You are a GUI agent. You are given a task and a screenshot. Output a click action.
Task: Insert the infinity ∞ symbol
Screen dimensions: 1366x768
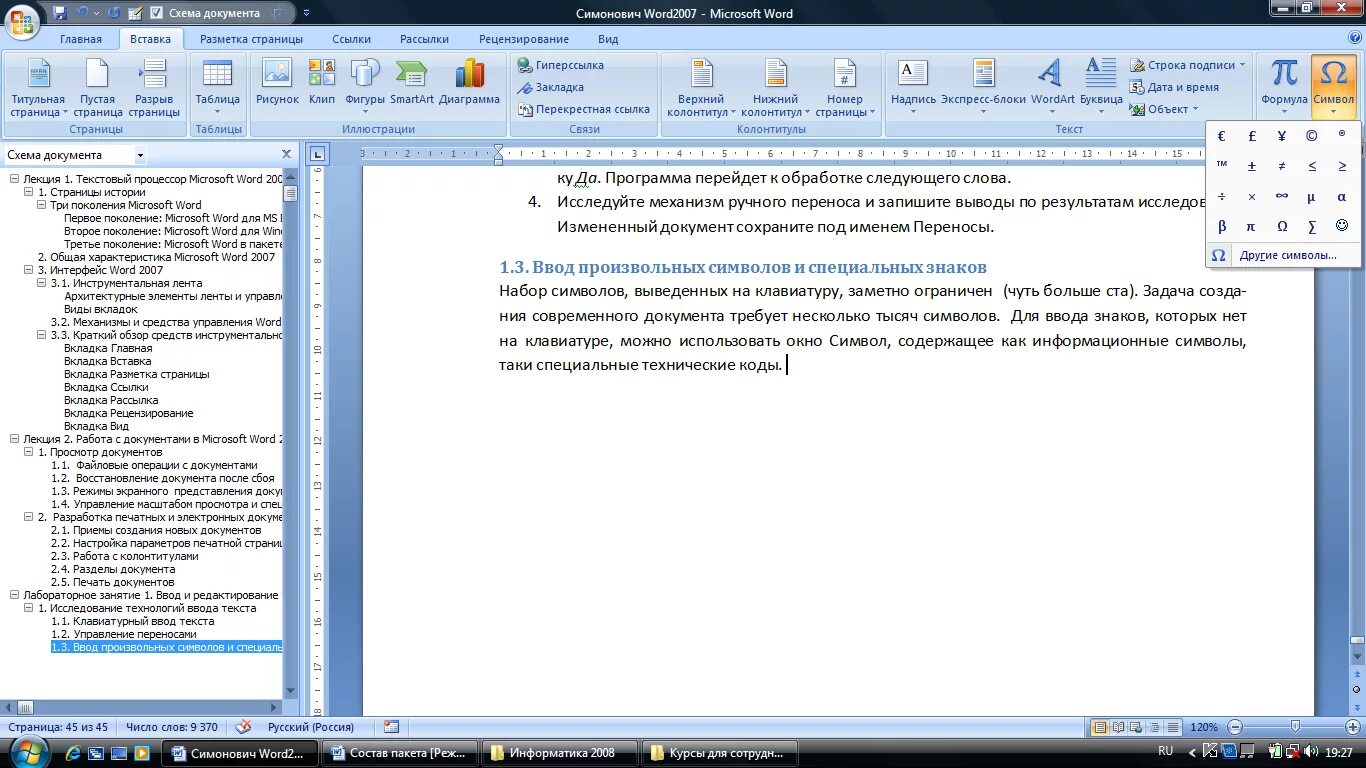tap(1282, 196)
